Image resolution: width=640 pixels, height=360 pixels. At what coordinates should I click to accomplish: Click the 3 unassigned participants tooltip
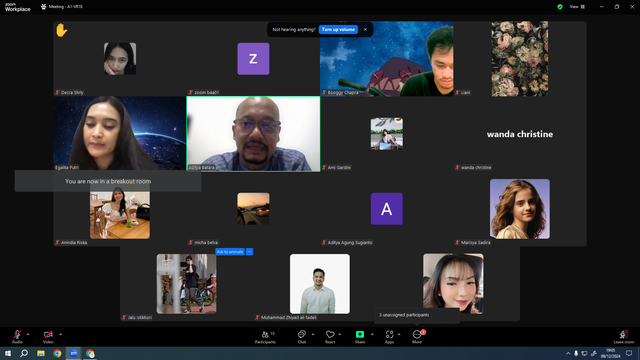pos(417,315)
